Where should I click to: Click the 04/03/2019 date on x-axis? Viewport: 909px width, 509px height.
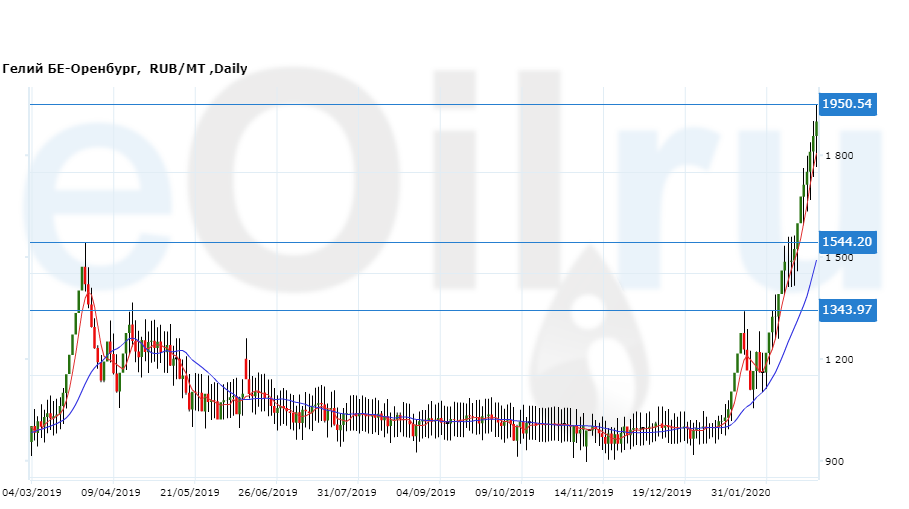pyautogui.click(x=32, y=493)
